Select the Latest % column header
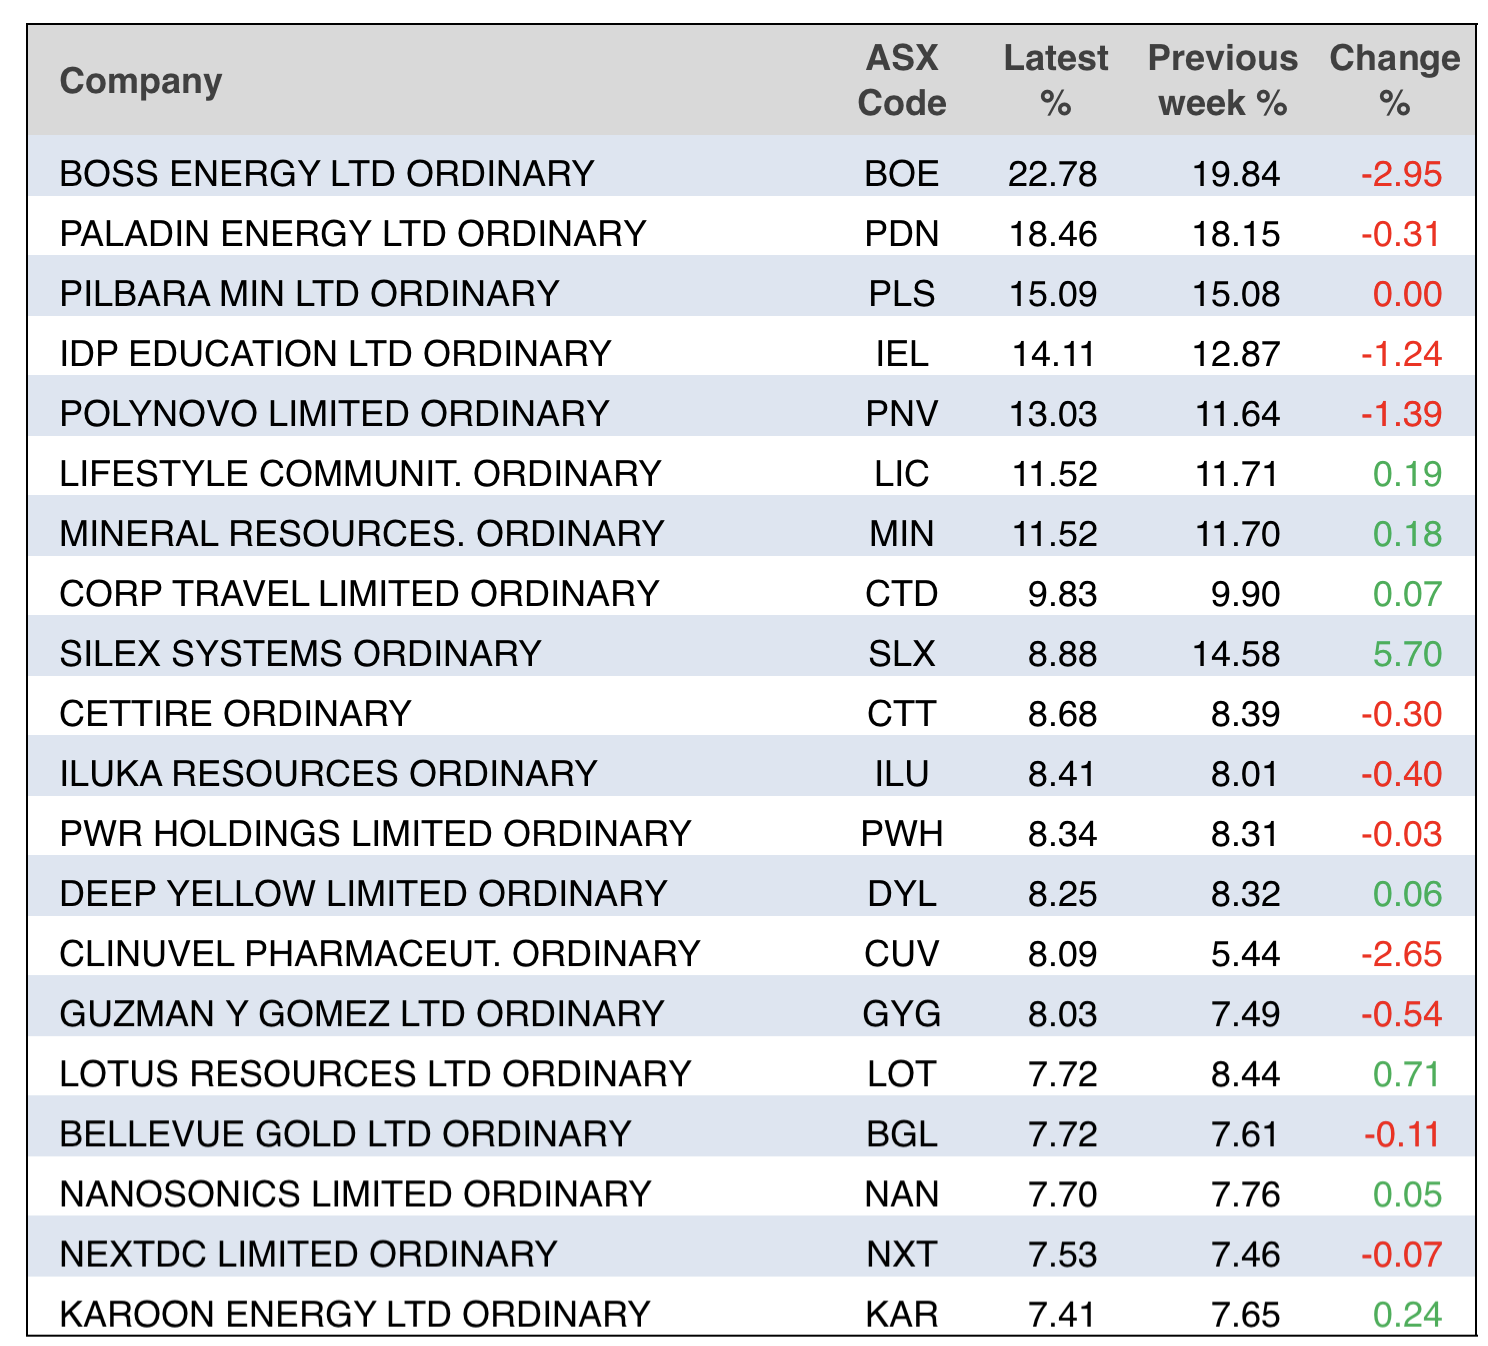Image resolution: width=1488 pixels, height=1346 pixels. pos(1055,81)
